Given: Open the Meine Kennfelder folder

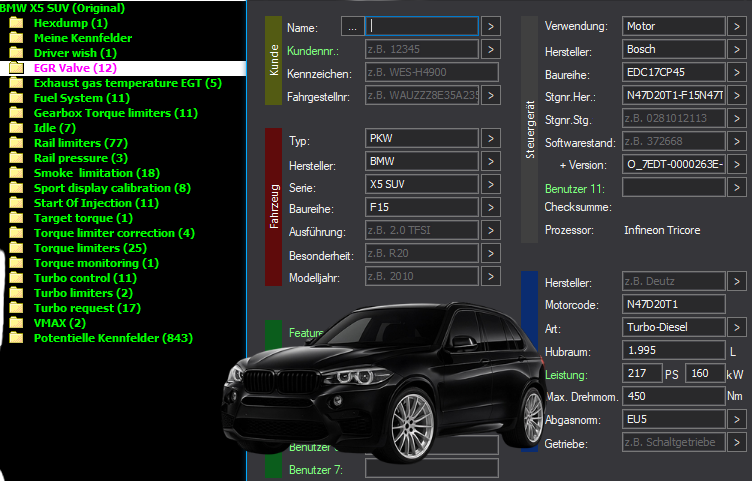Looking at the screenshot, I should tap(82, 38).
